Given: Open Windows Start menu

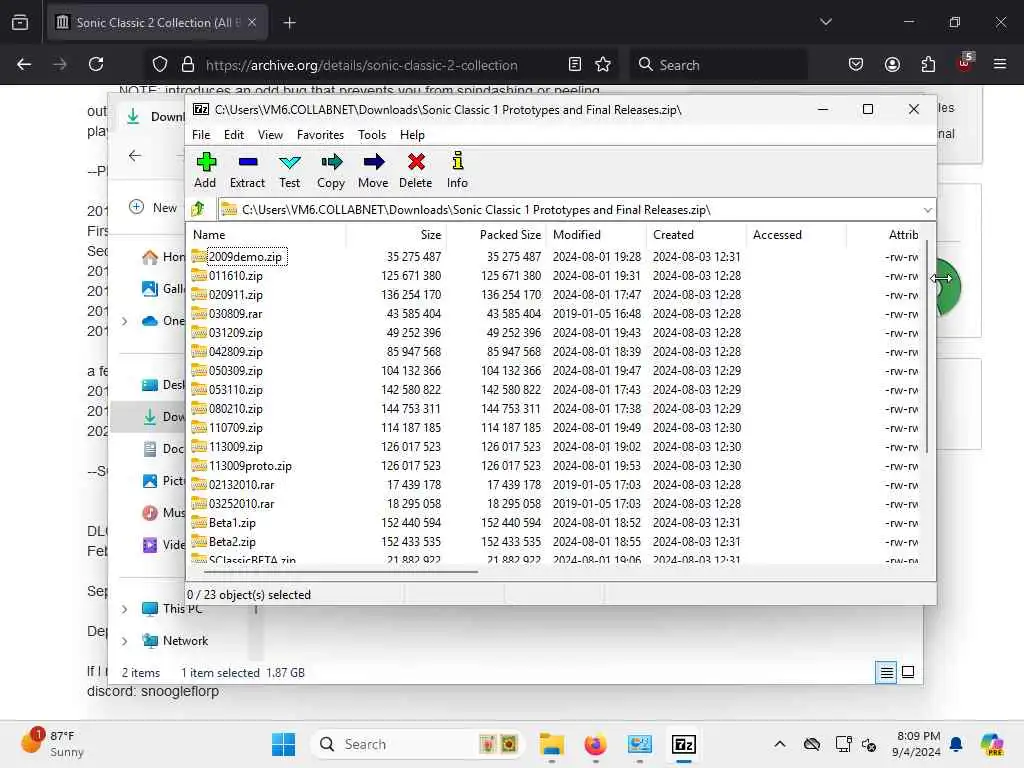Looking at the screenshot, I should [x=283, y=744].
